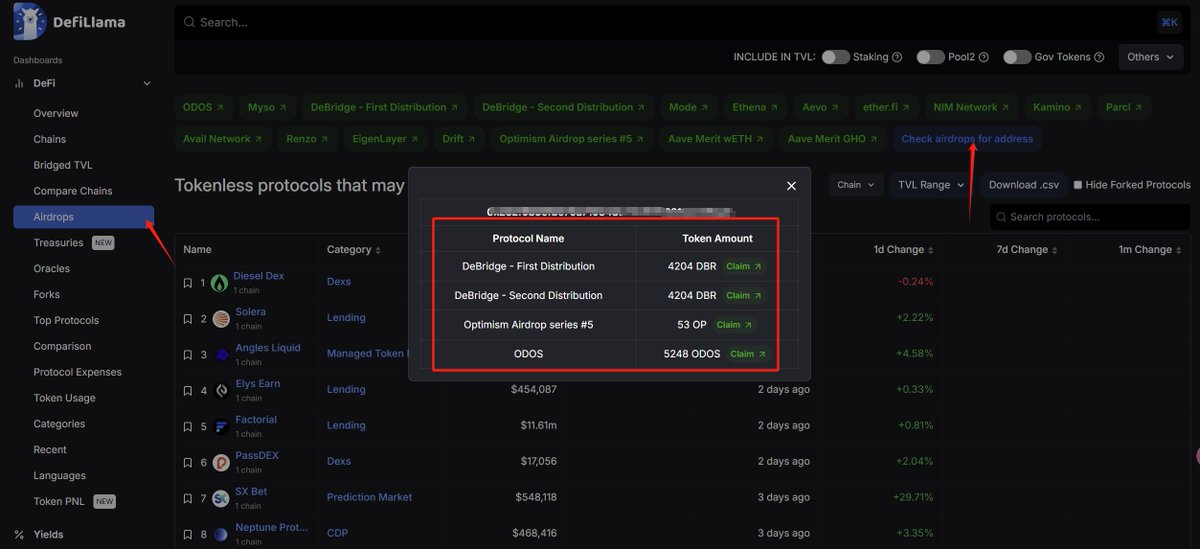Sort by 1d Change column

pyautogui.click(x=903, y=250)
